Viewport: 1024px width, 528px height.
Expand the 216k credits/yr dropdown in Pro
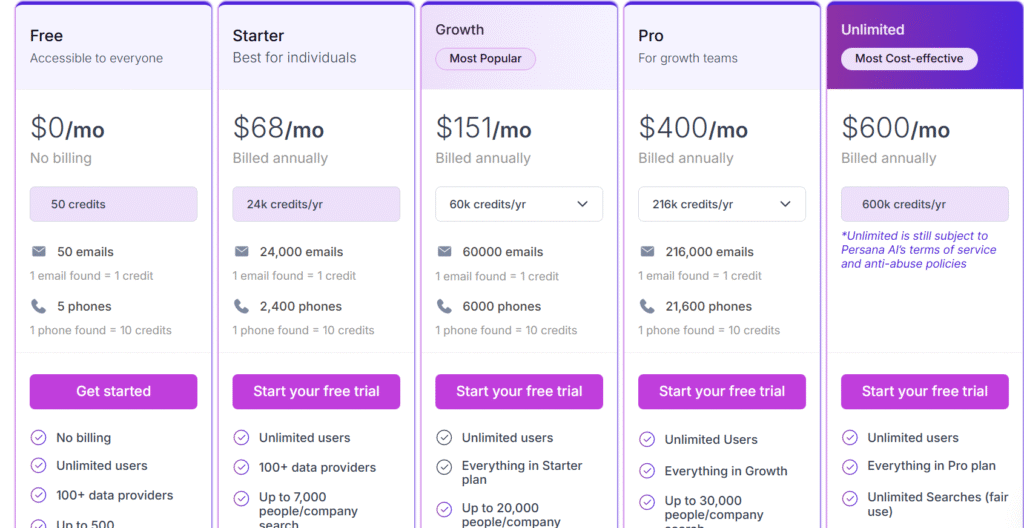(722, 204)
